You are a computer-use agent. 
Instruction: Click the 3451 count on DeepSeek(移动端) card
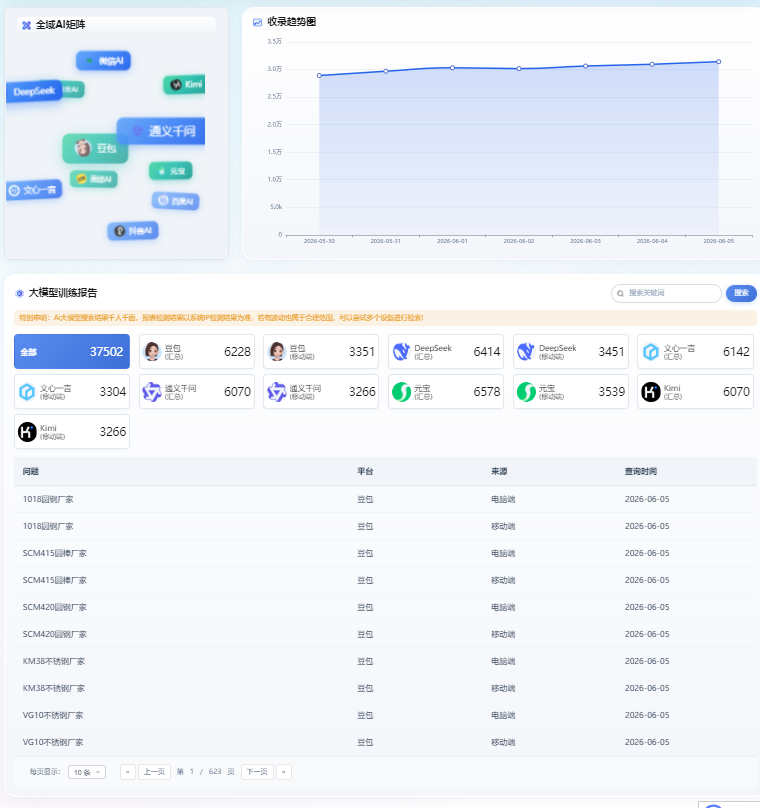(x=612, y=352)
